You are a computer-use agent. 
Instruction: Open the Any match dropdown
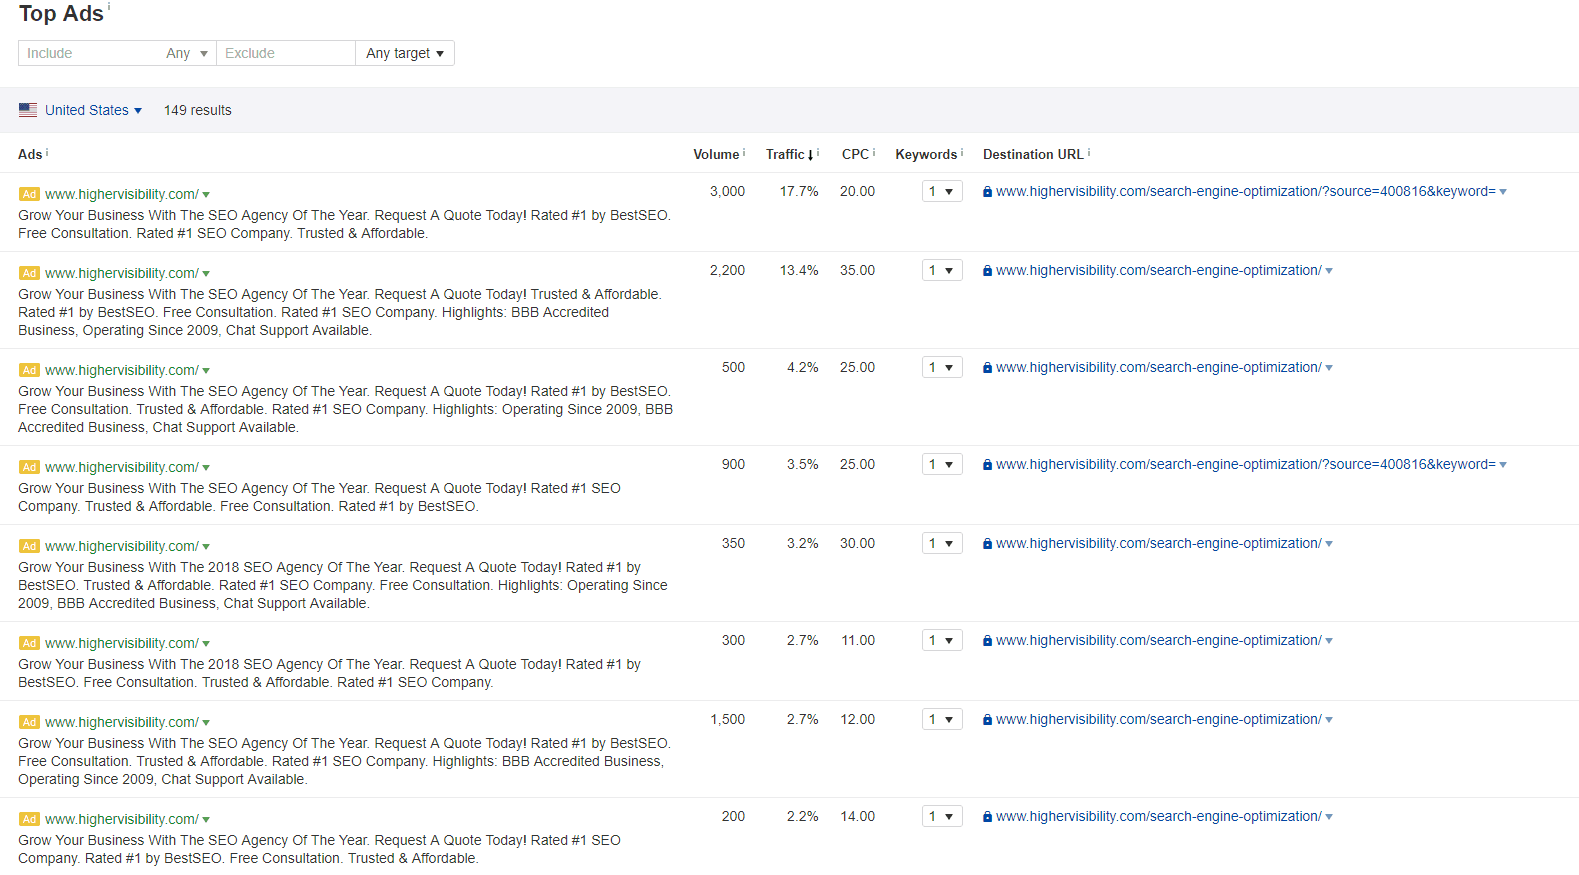[187, 53]
